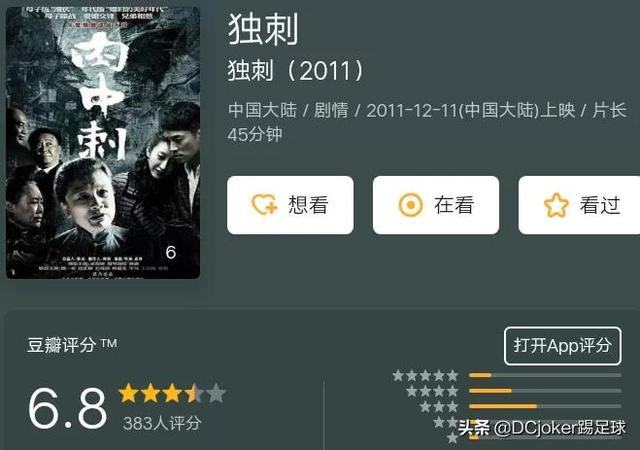The image size is (640, 450).
Task: Open the 独刺 movie poster thumbnail
Action: point(103,143)
